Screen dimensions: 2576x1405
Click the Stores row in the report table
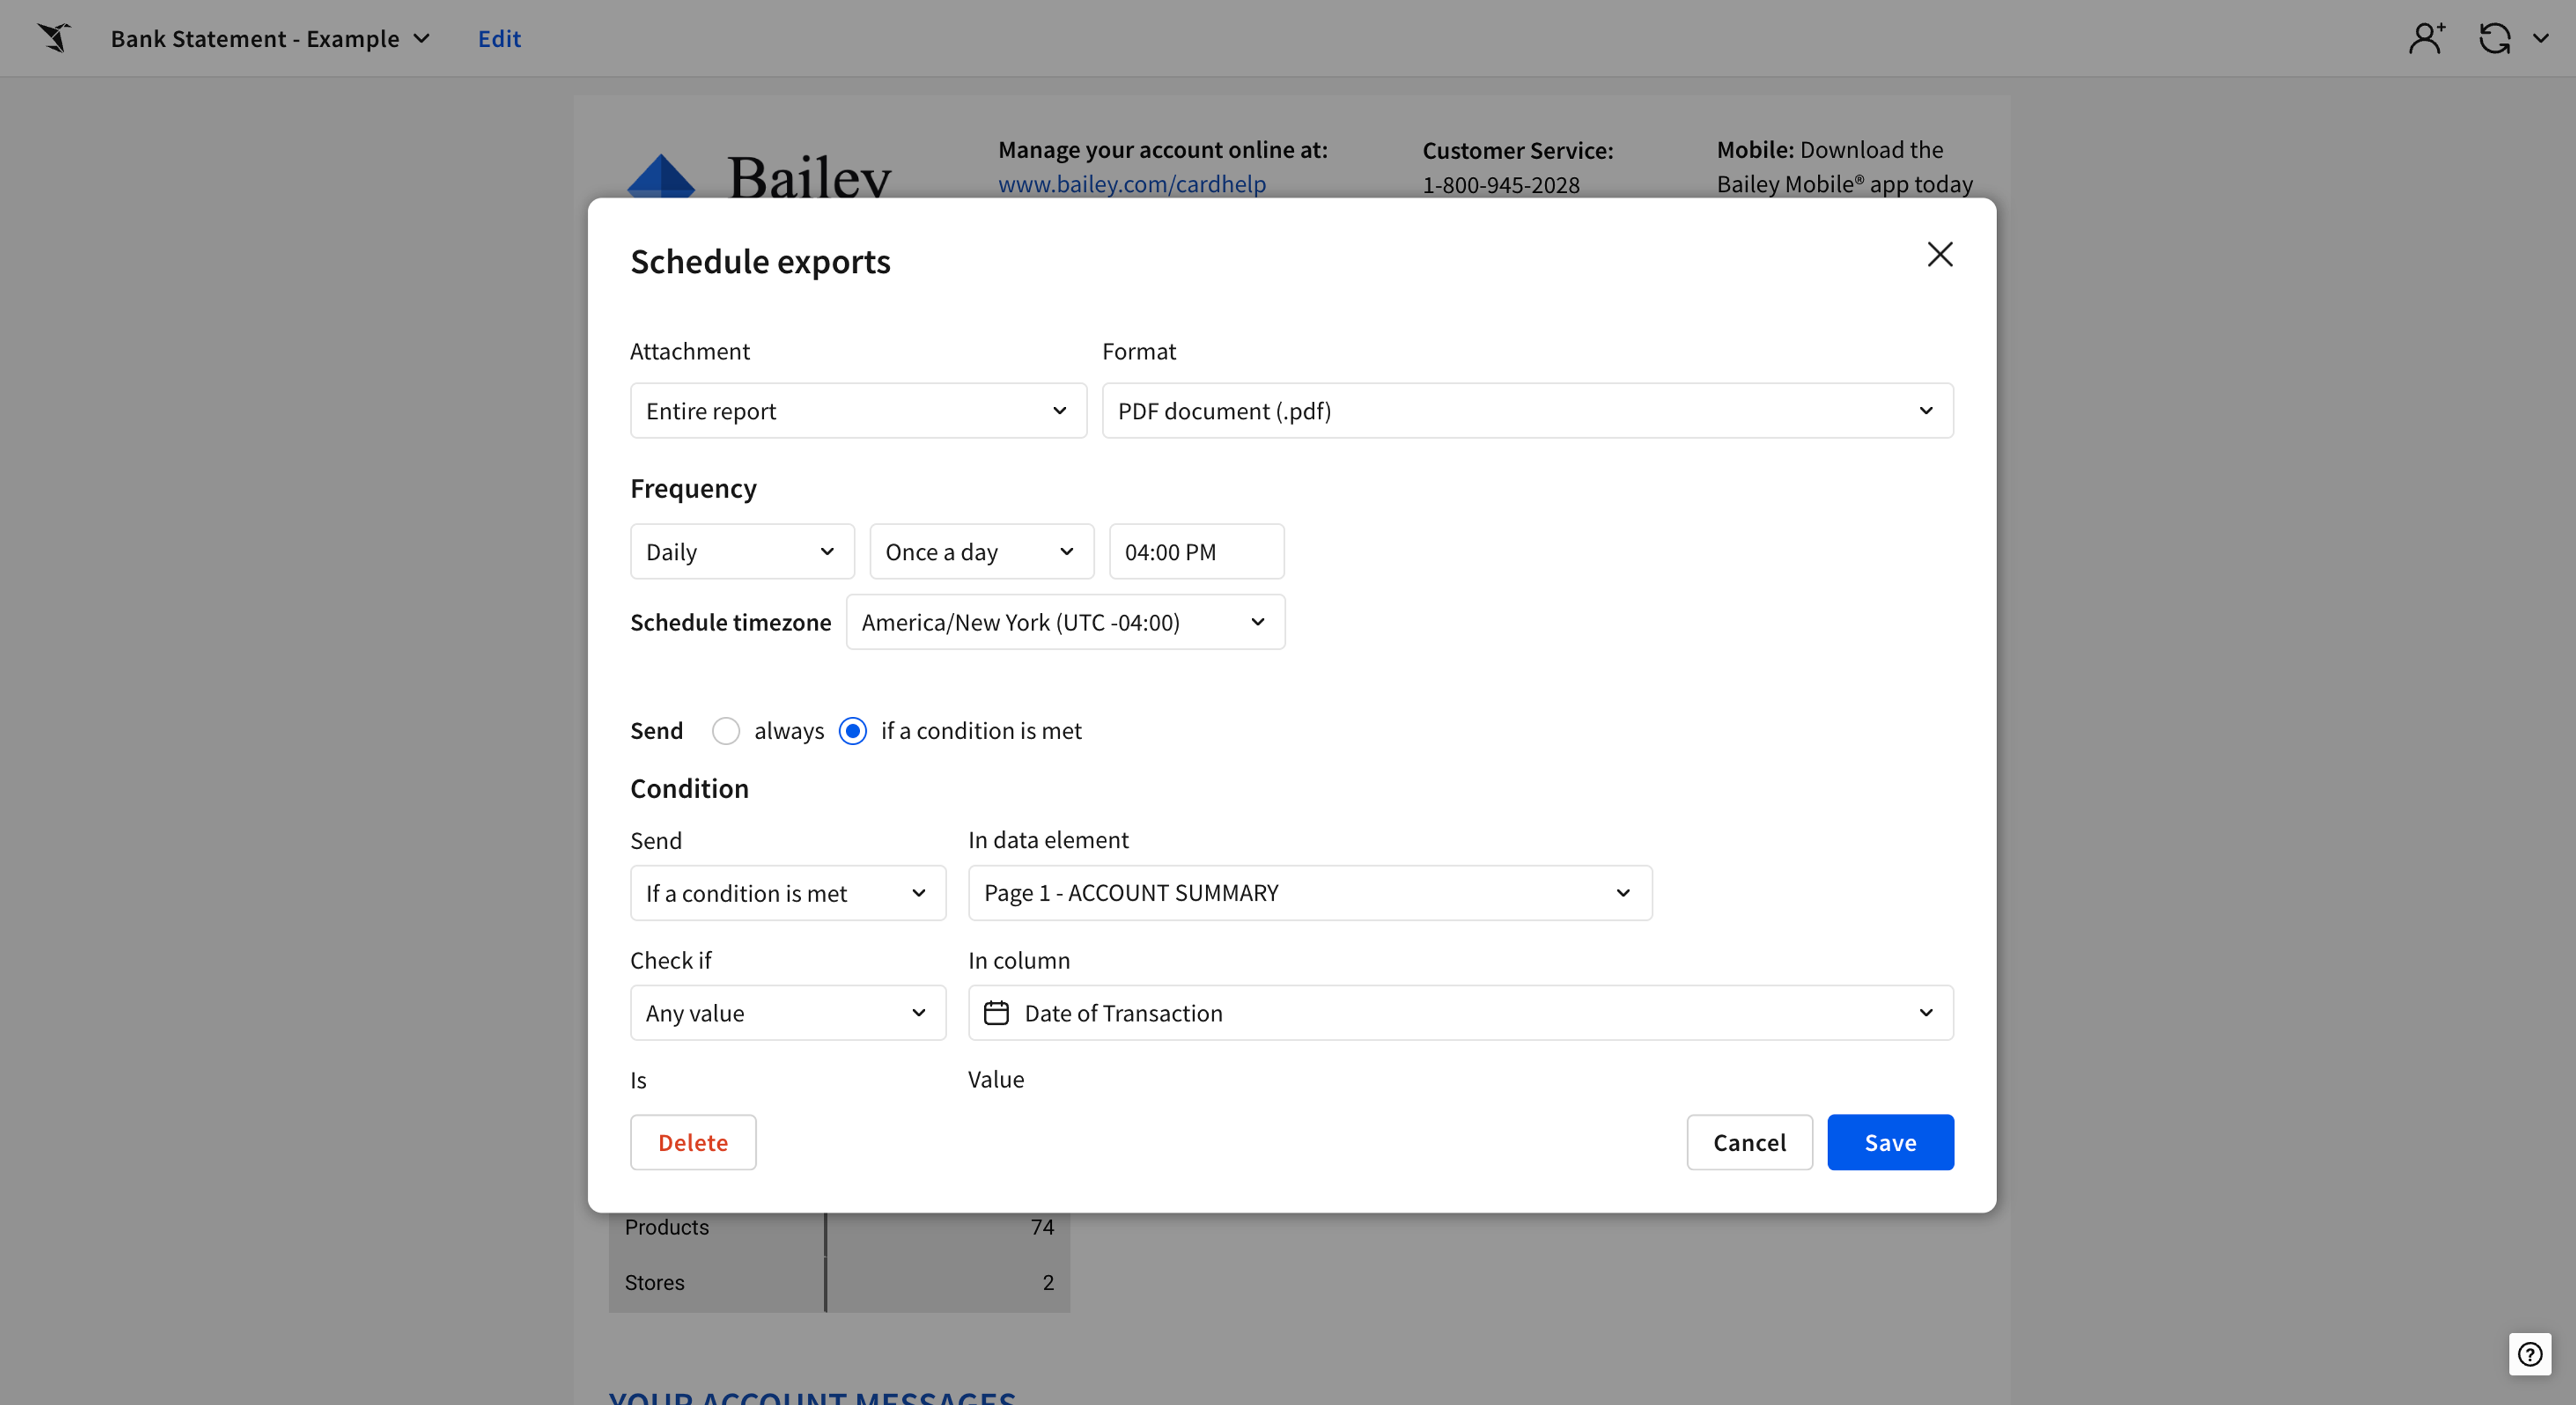tap(839, 1283)
